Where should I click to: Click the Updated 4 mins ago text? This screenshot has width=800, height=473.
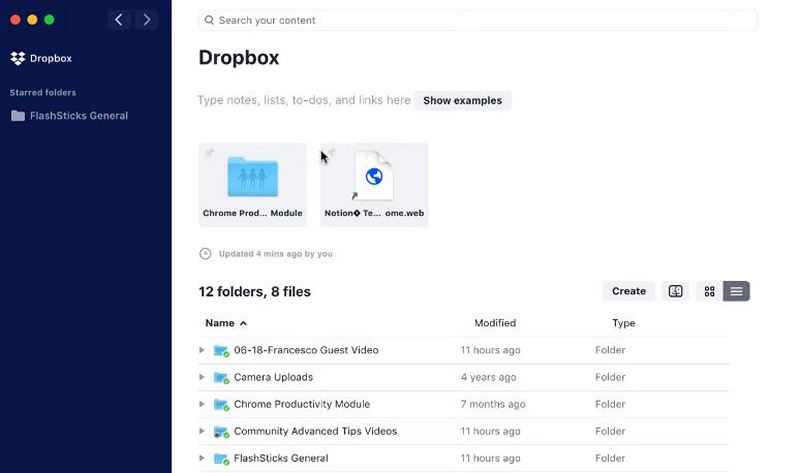click(x=276, y=254)
